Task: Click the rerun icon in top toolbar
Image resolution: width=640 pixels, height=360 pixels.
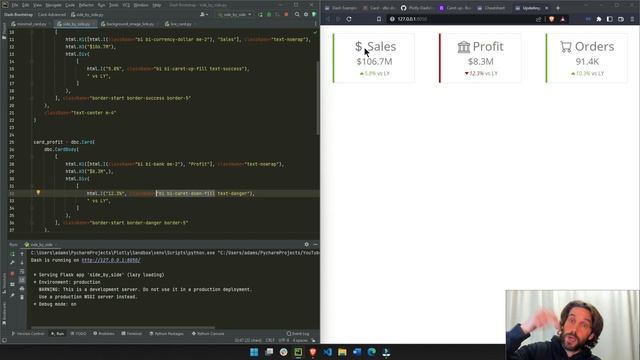Action: (x=260, y=15)
